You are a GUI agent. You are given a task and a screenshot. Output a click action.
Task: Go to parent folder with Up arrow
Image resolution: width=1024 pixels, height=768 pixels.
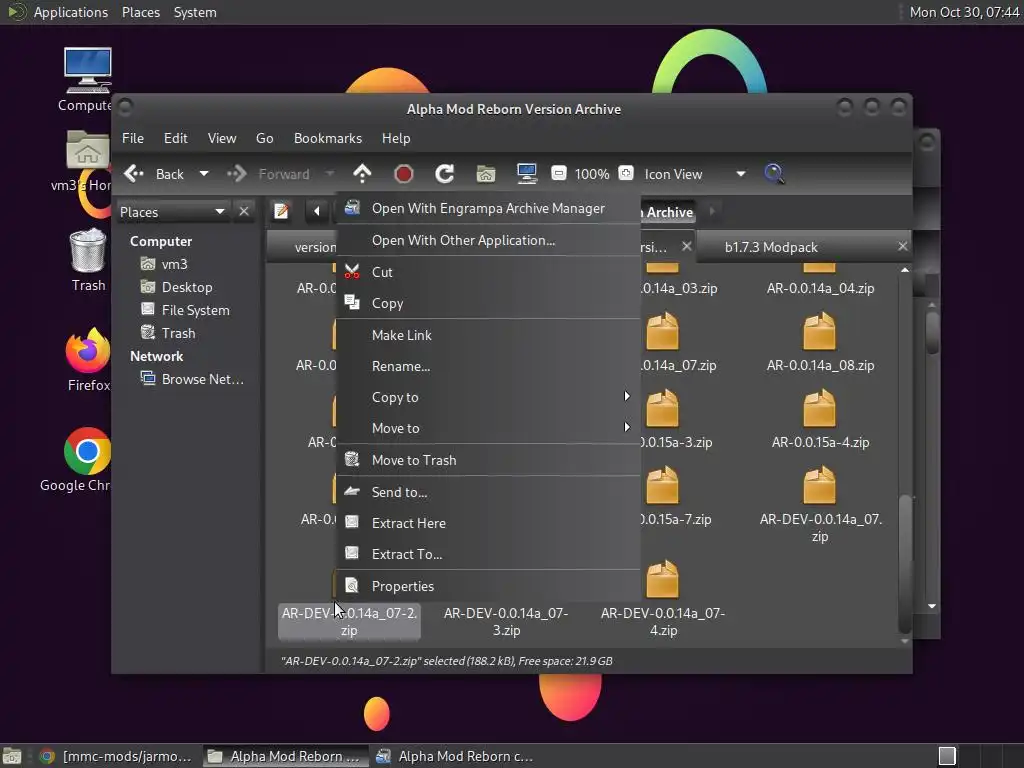point(362,174)
